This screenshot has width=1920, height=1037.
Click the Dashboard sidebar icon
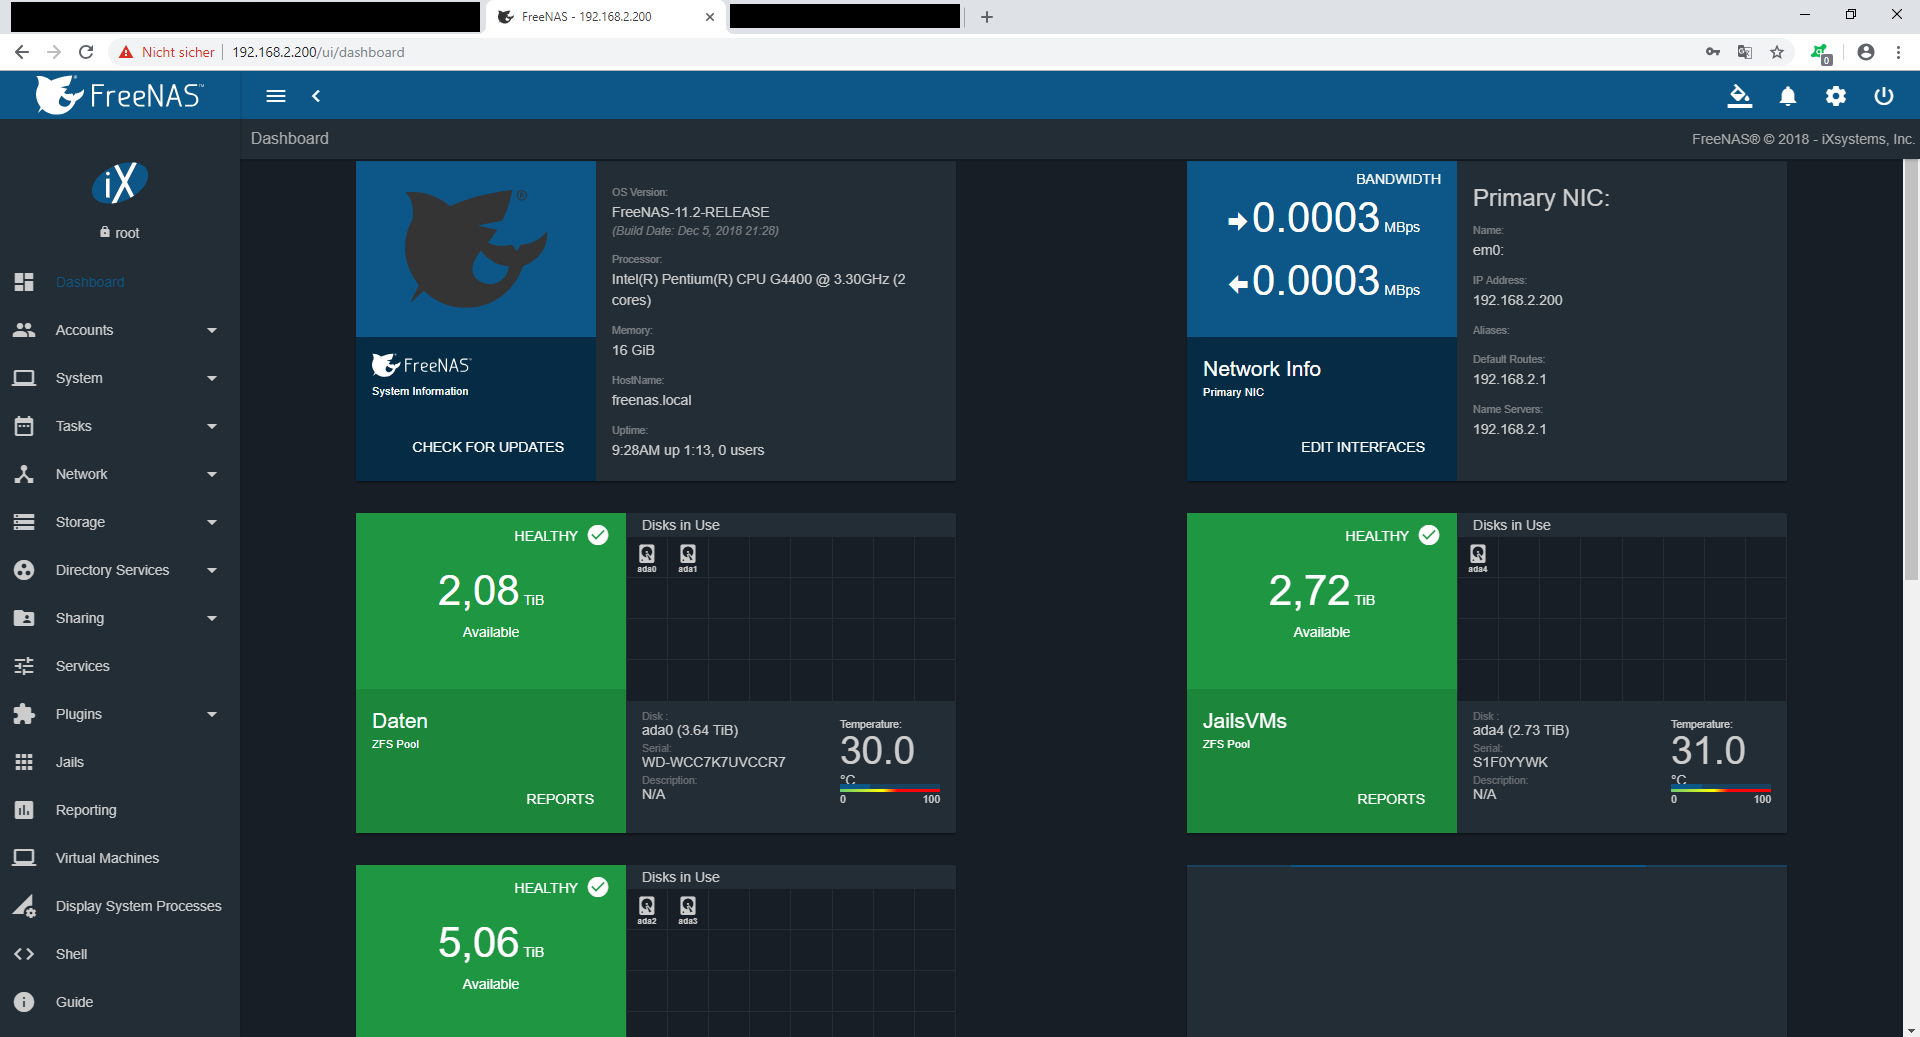pyautogui.click(x=24, y=282)
